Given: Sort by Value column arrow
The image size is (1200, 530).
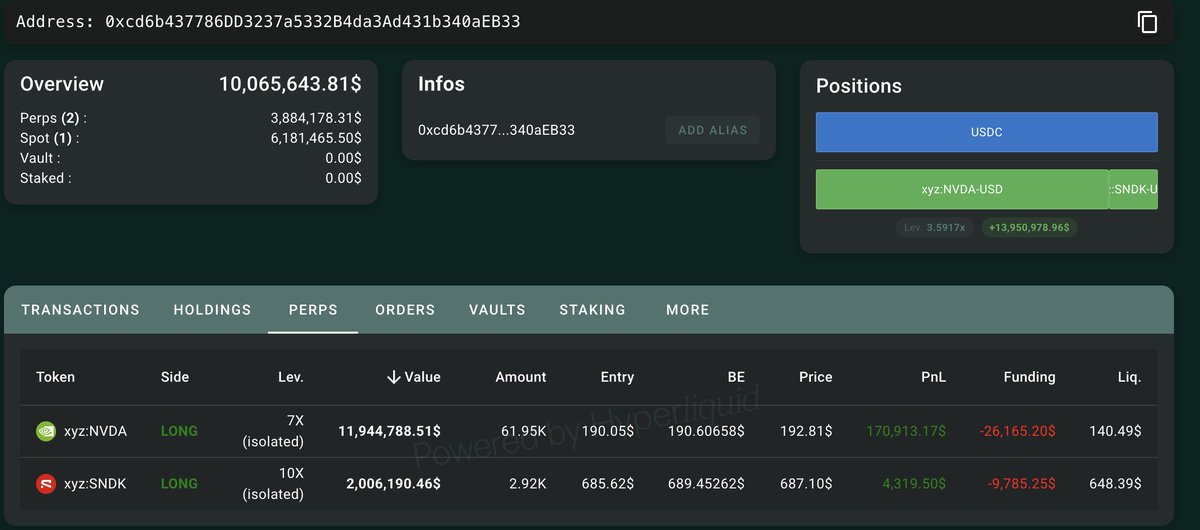Looking at the screenshot, I should [394, 377].
